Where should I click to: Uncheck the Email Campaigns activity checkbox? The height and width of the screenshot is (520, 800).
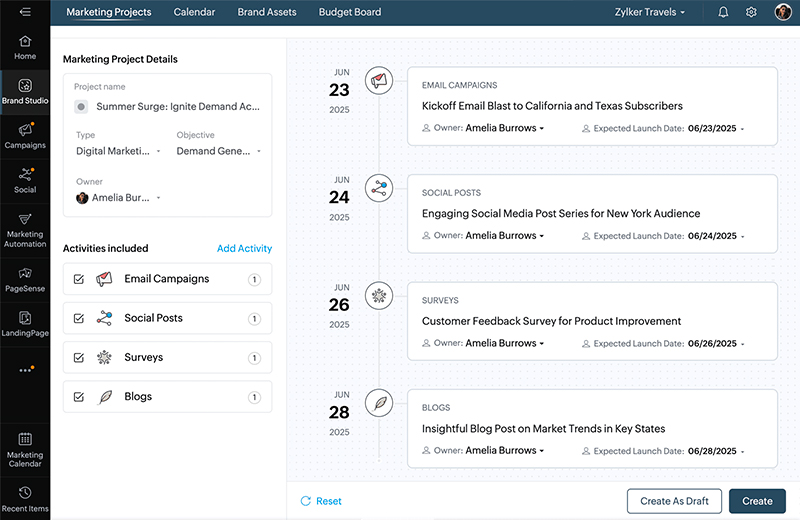point(79,279)
